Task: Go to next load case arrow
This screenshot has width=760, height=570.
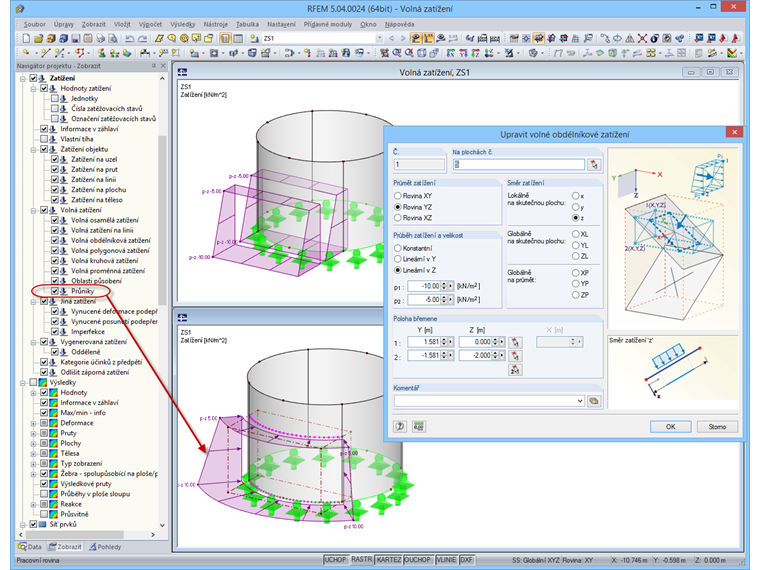Action: click(x=403, y=38)
